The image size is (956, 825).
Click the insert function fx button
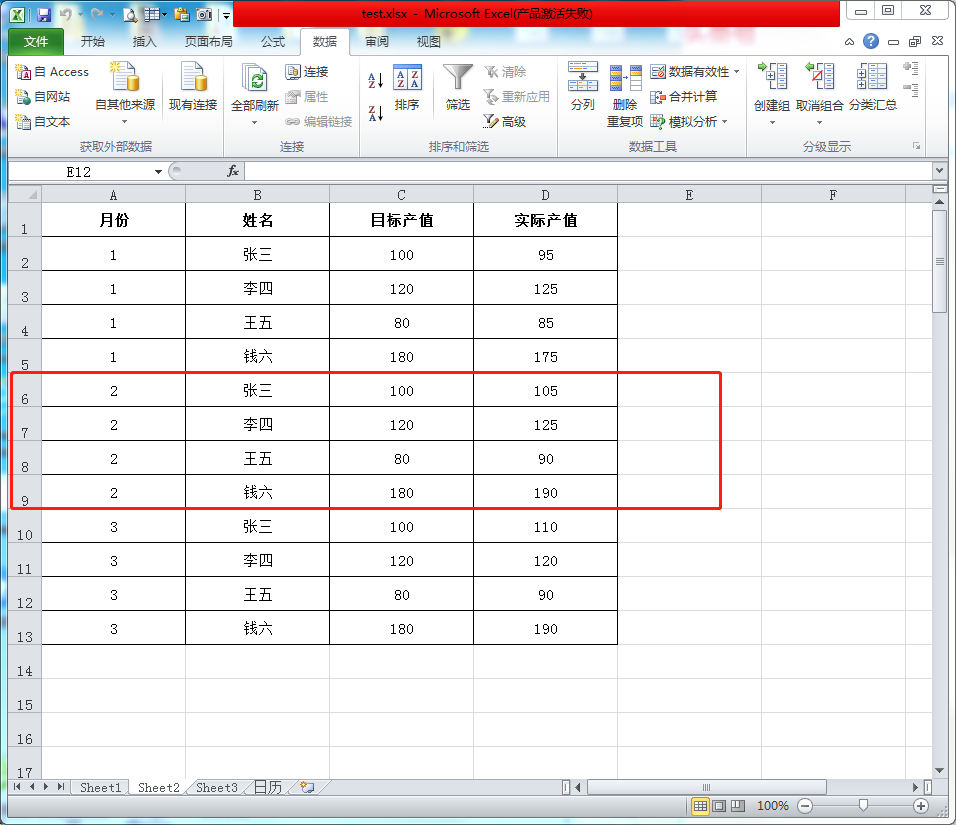pos(233,171)
